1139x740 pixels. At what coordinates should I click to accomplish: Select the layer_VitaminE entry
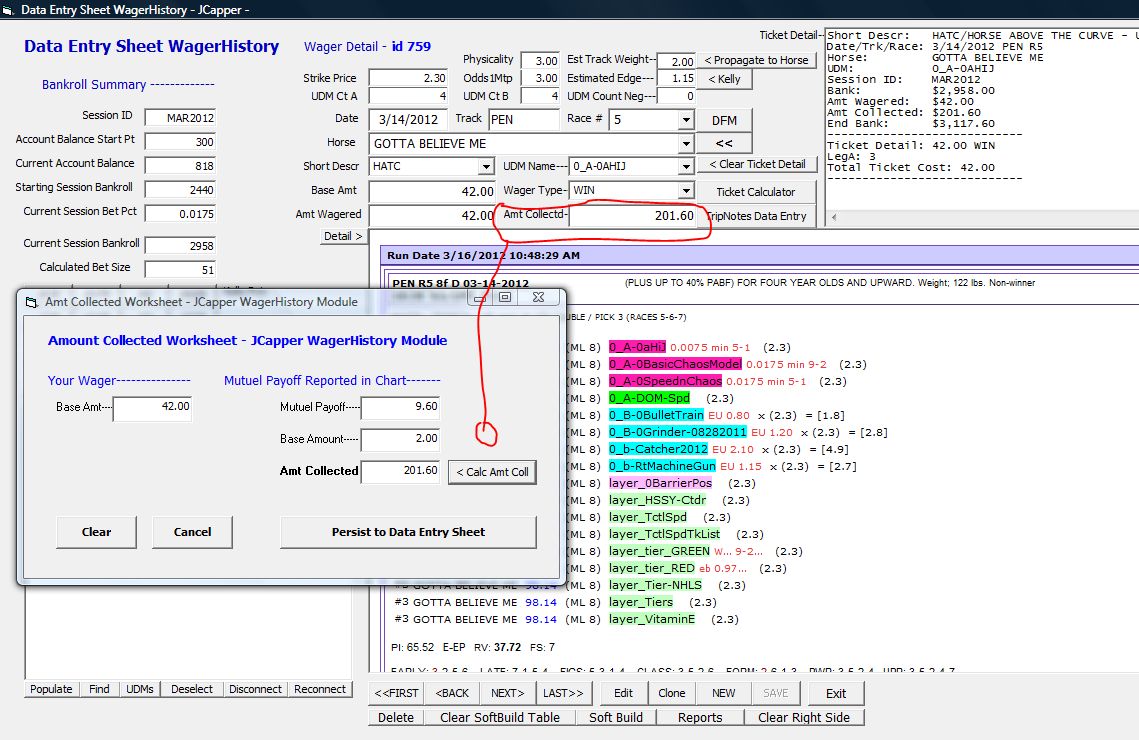click(652, 619)
